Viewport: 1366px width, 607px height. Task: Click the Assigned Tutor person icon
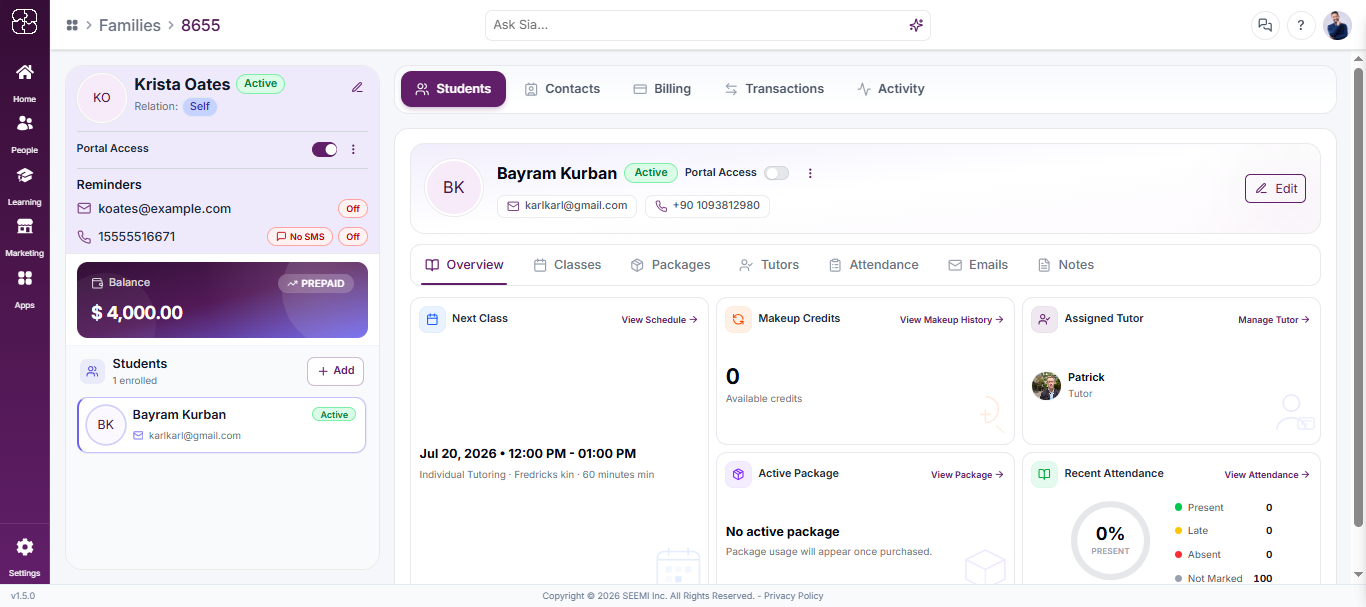pos(1044,320)
